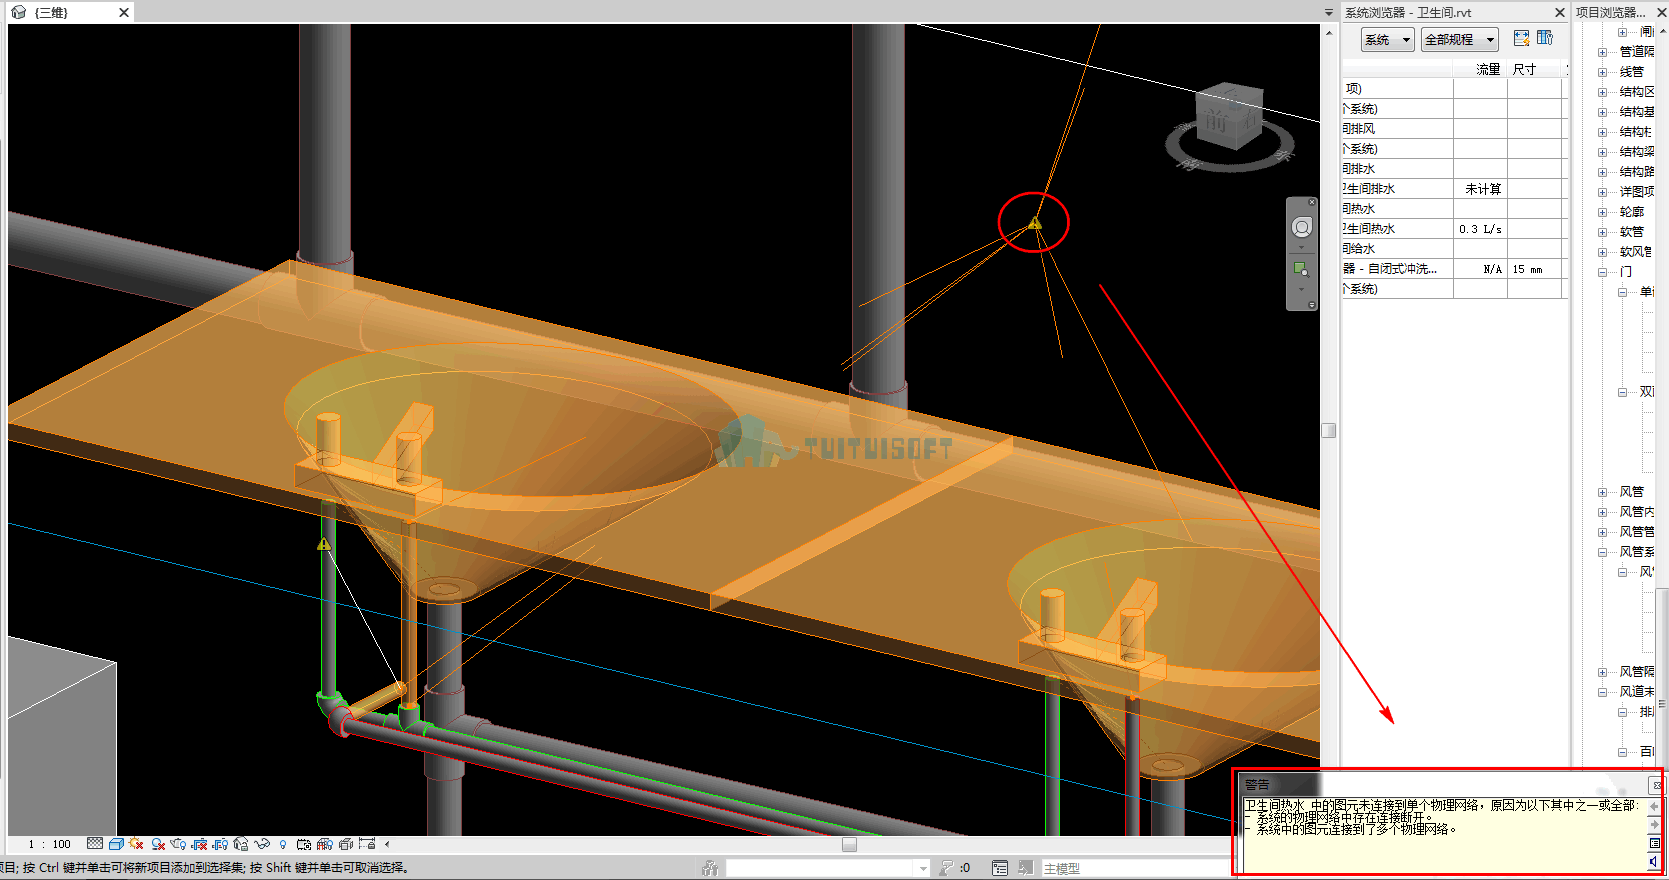Viewport: 1669px width, 880px height.
Task: Click the detail level icon in view bar
Action: coord(95,844)
